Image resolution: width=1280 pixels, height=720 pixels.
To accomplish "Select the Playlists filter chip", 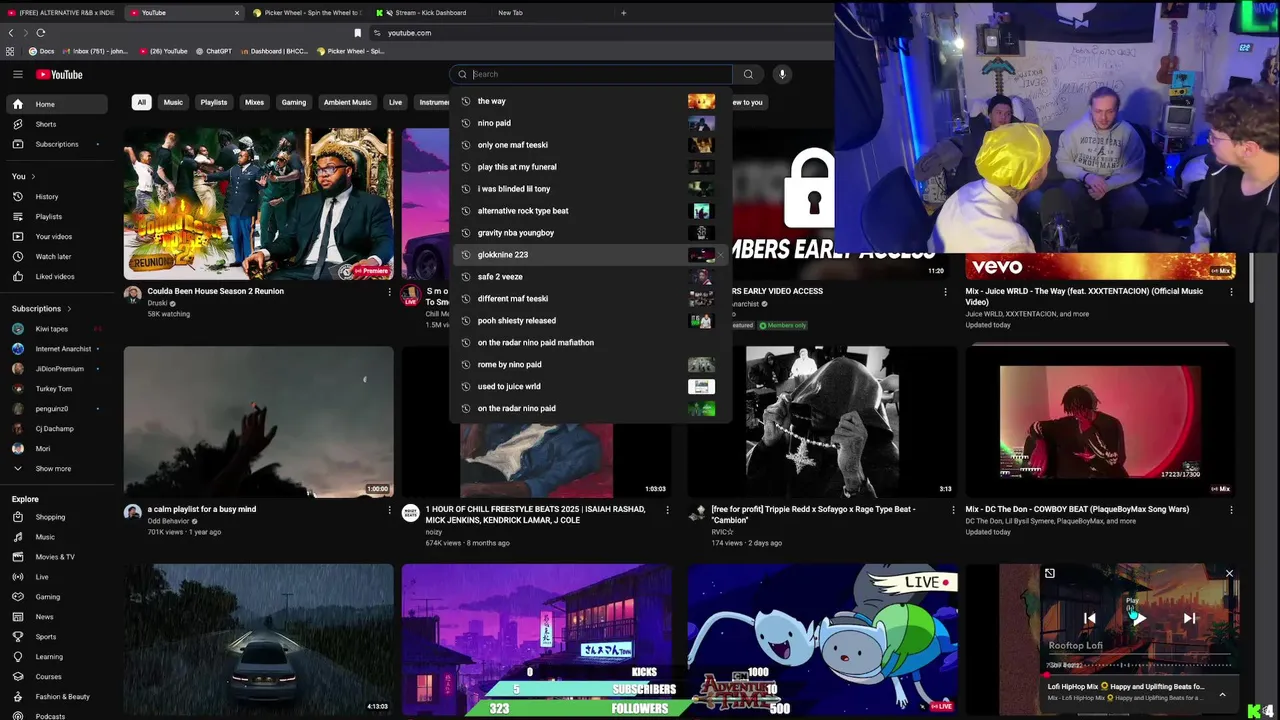I will [214, 102].
